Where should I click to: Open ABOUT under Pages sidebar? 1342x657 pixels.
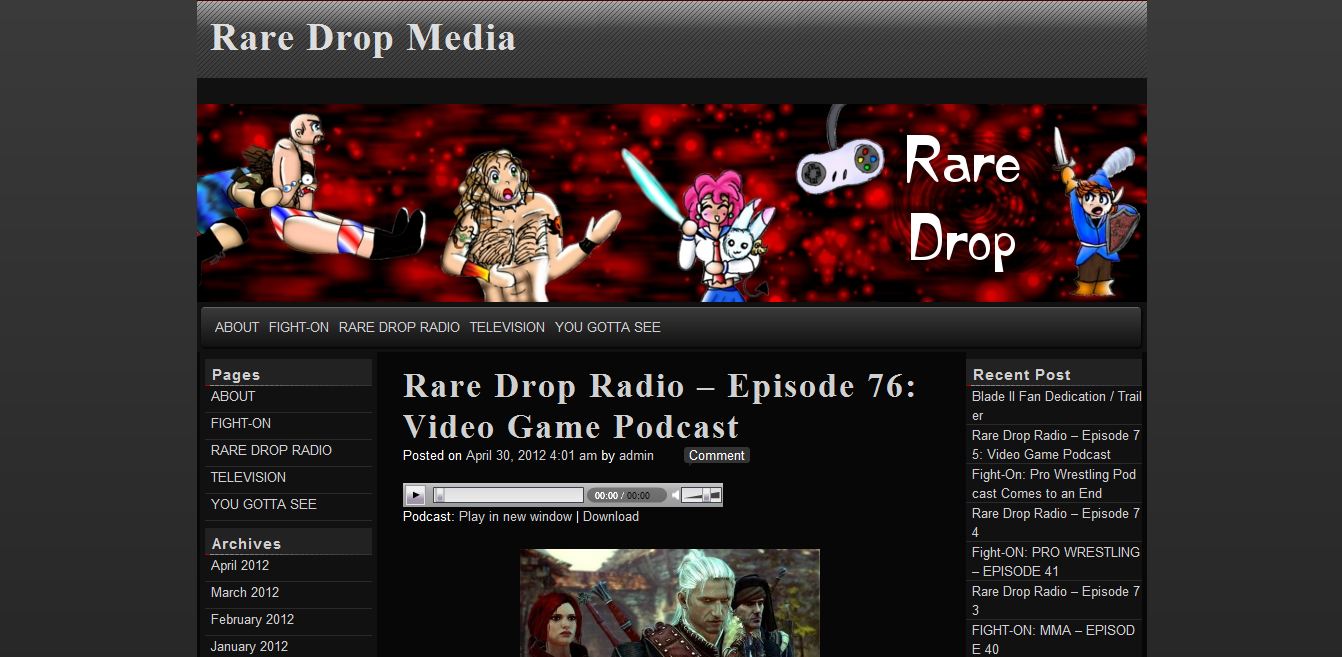pyautogui.click(x=233, y=396)
